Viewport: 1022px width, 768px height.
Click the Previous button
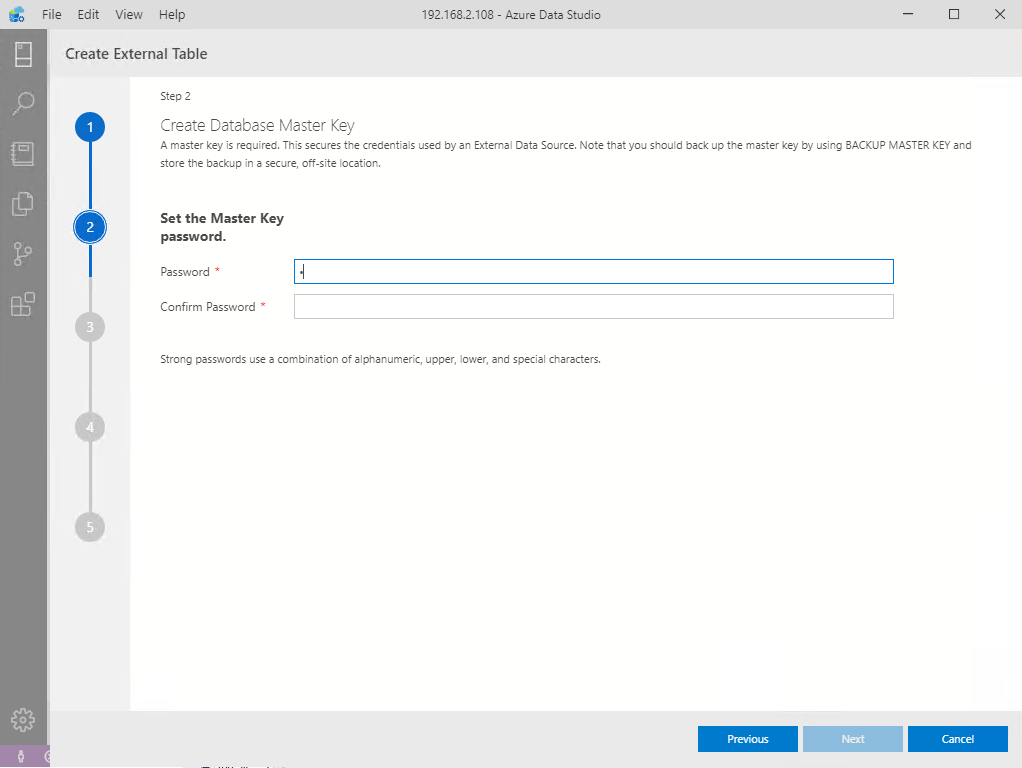(747, 739)
